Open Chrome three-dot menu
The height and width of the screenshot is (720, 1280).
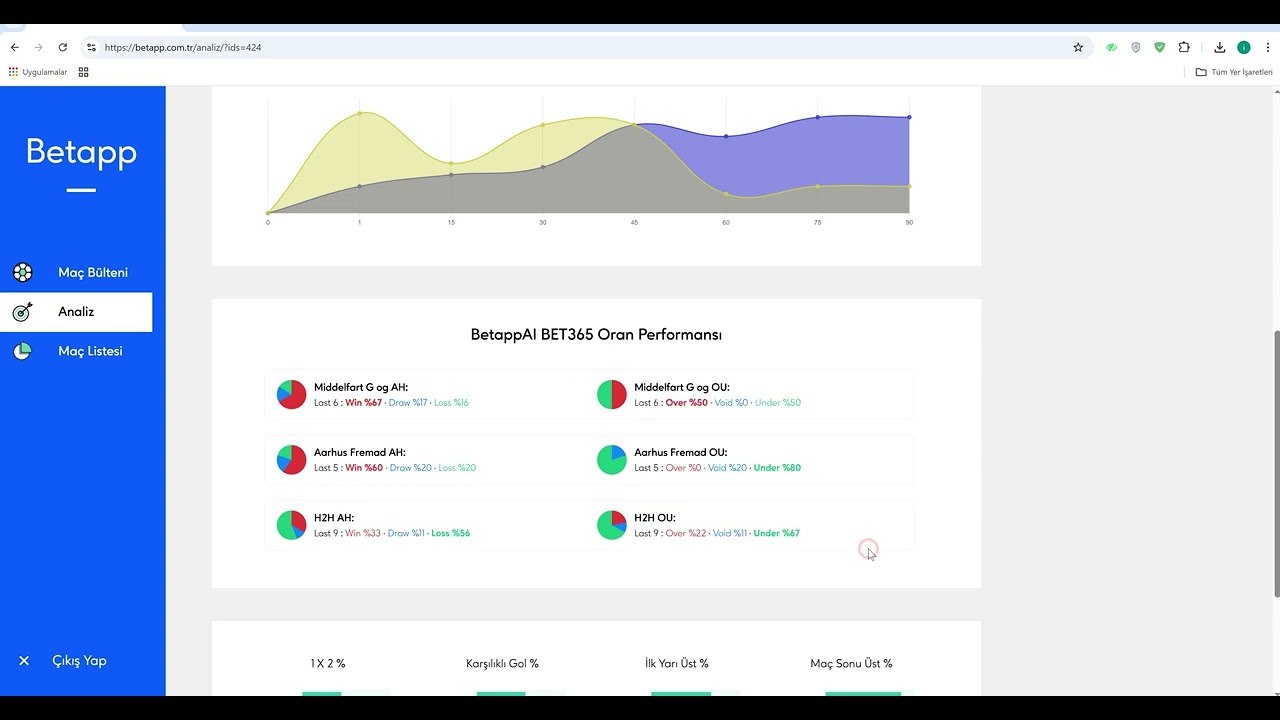[1268, 47]
